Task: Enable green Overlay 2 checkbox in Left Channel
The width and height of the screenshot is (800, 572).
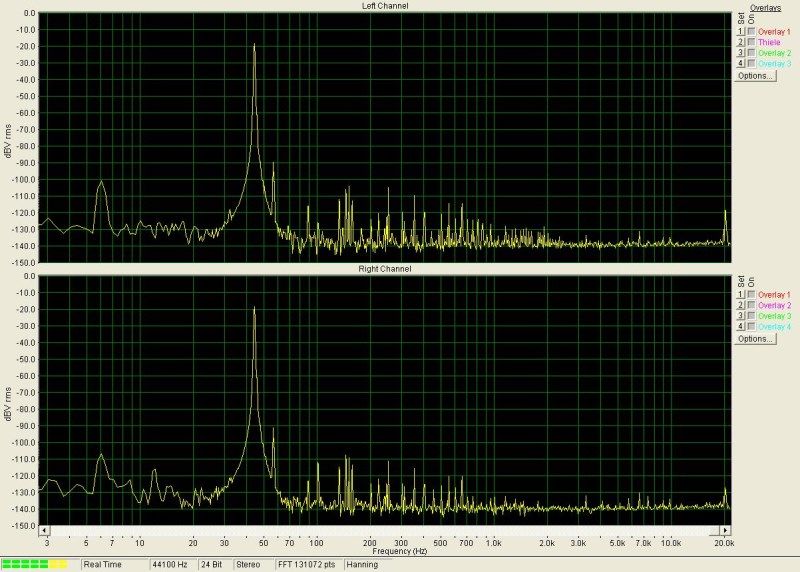Action: 751,53
